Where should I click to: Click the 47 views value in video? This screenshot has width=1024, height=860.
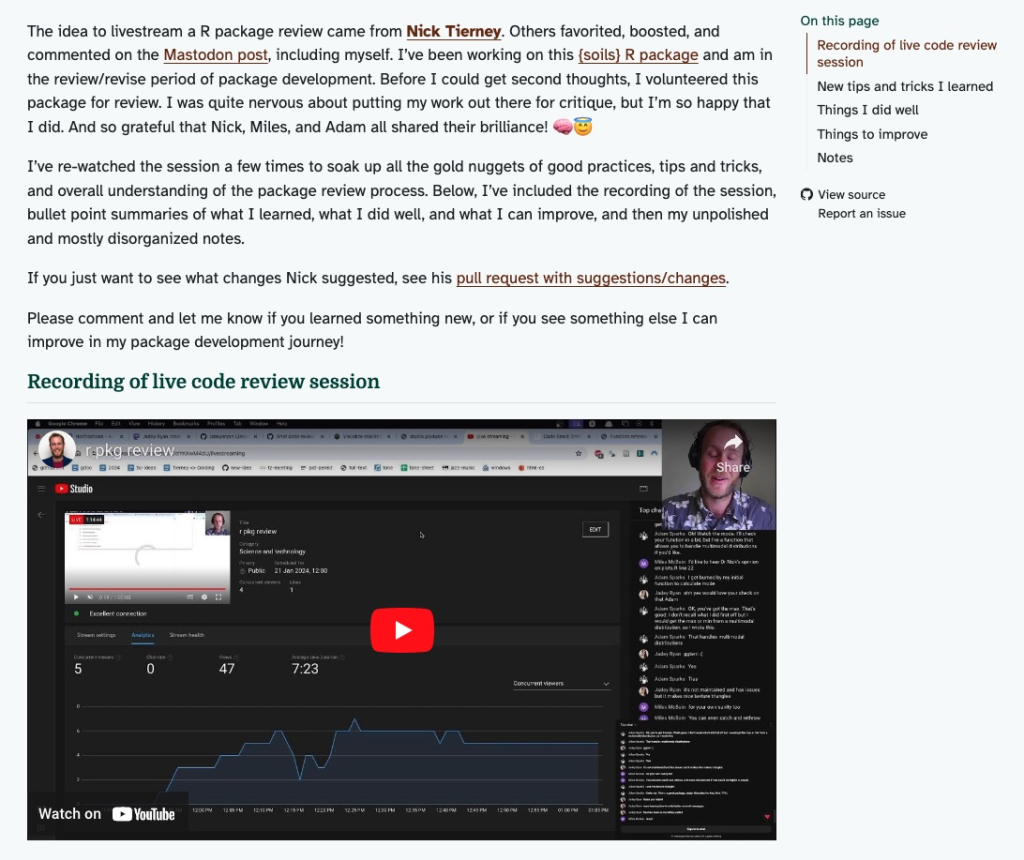tap(227, 669)
